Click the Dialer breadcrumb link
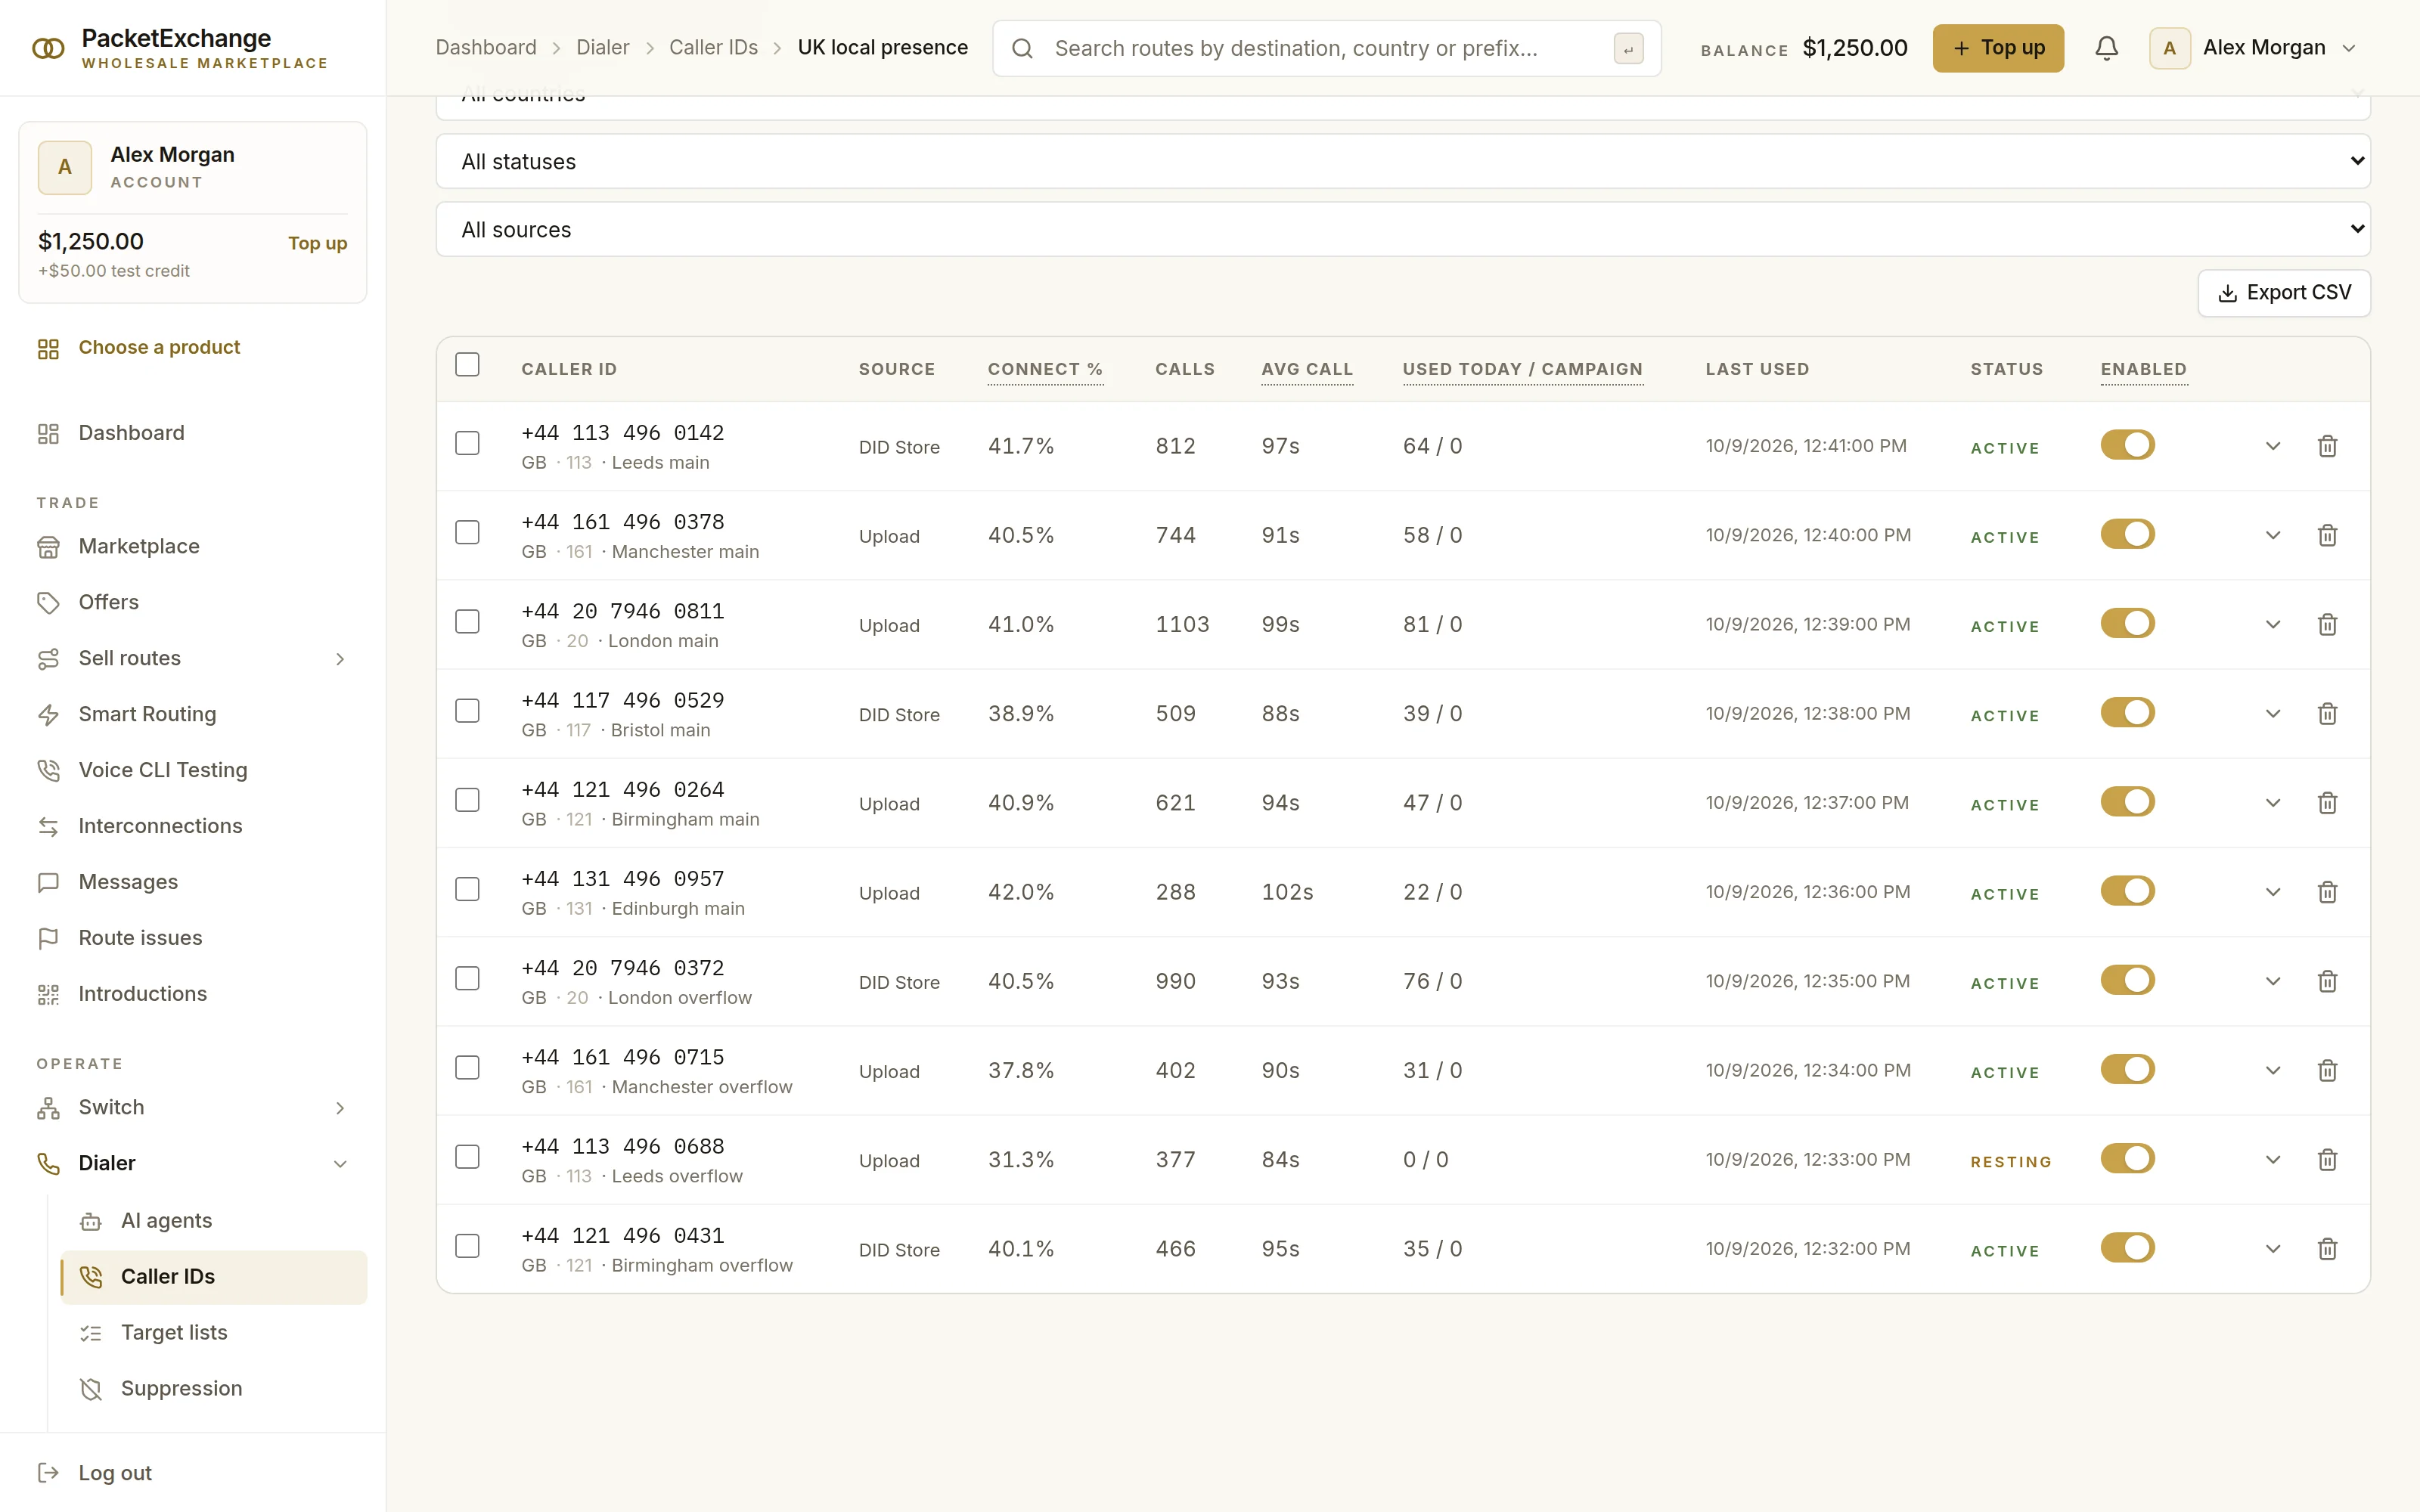The height and width of the screenshot is (1512, 2420). tap(602, 48)
